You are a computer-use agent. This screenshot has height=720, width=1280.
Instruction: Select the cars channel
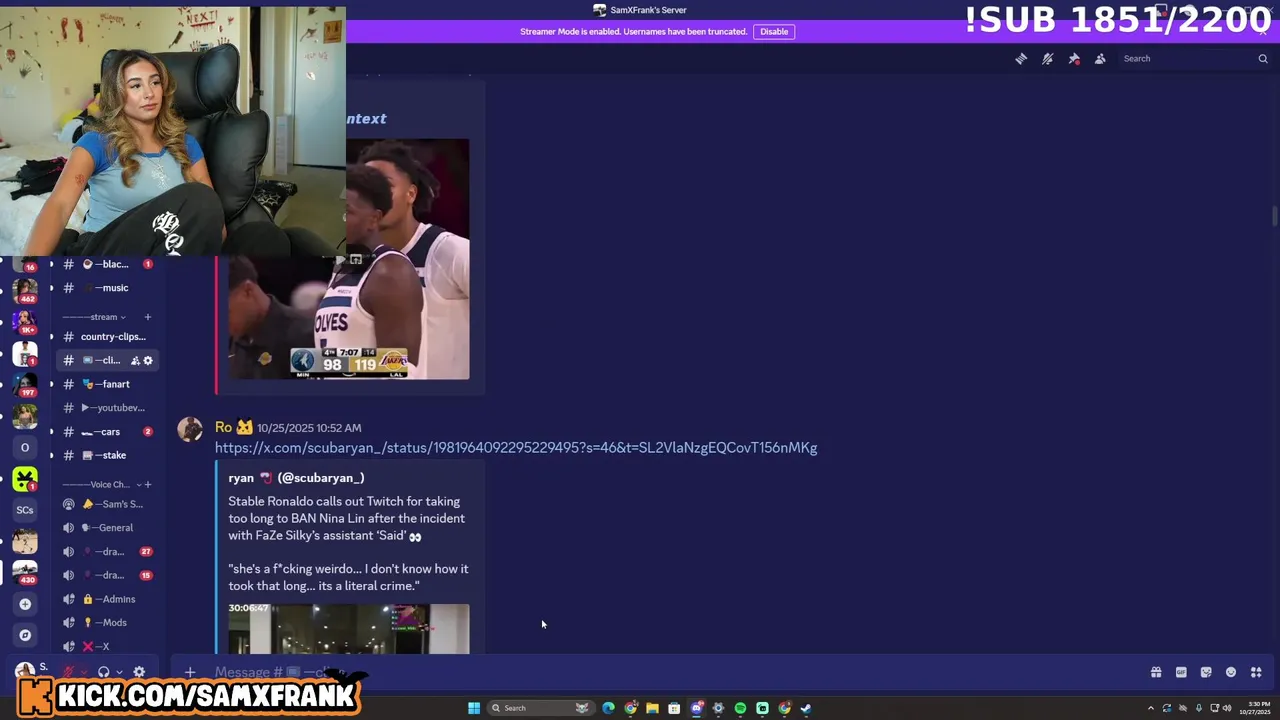click(x=106, y=432)
